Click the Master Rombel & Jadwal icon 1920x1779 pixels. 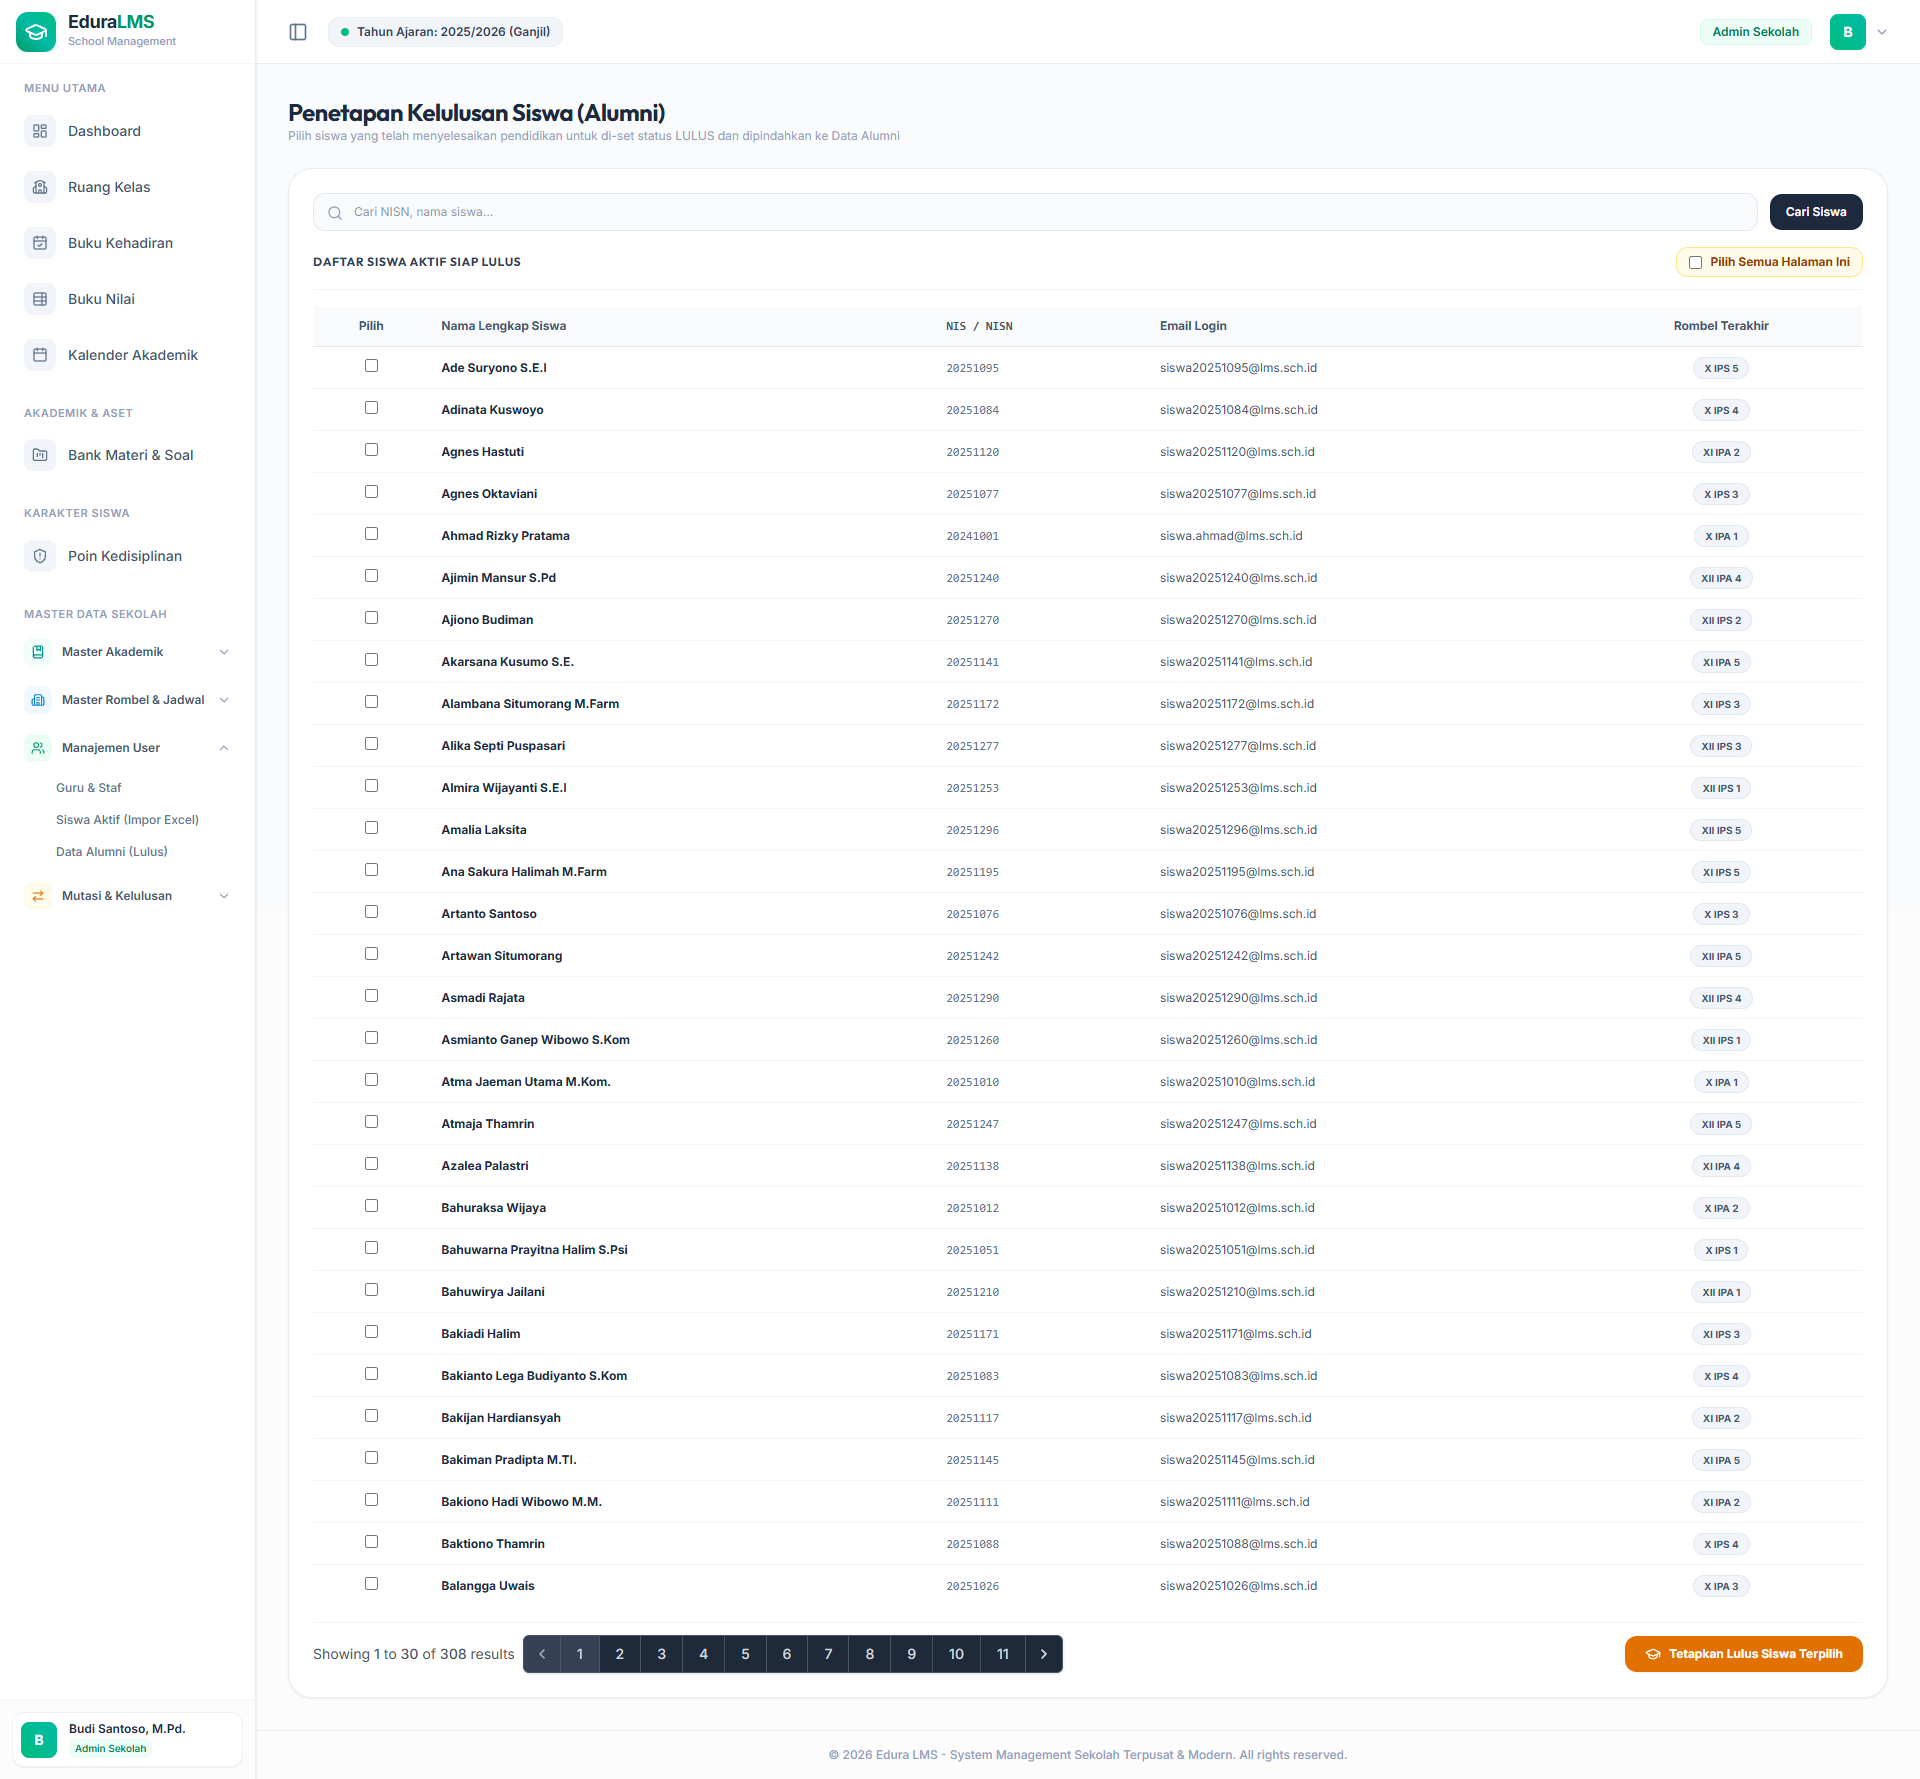coord(38,700)
